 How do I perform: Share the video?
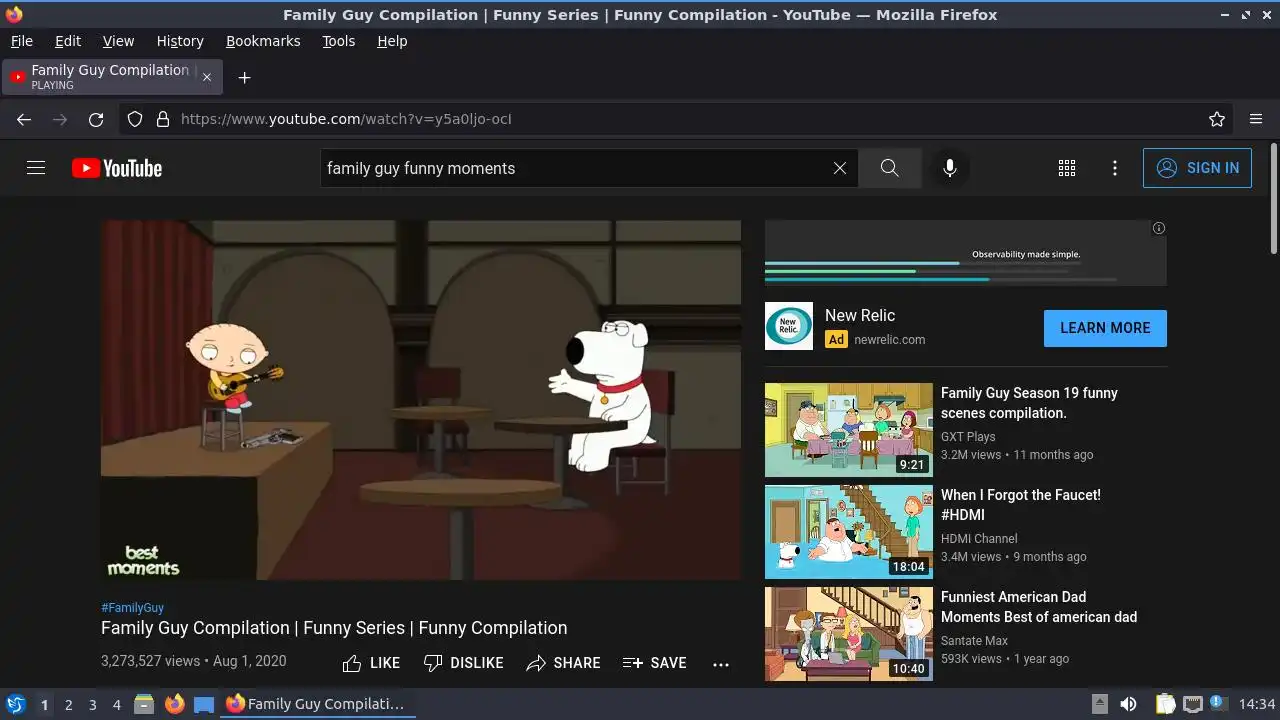(x=563, y=663)
